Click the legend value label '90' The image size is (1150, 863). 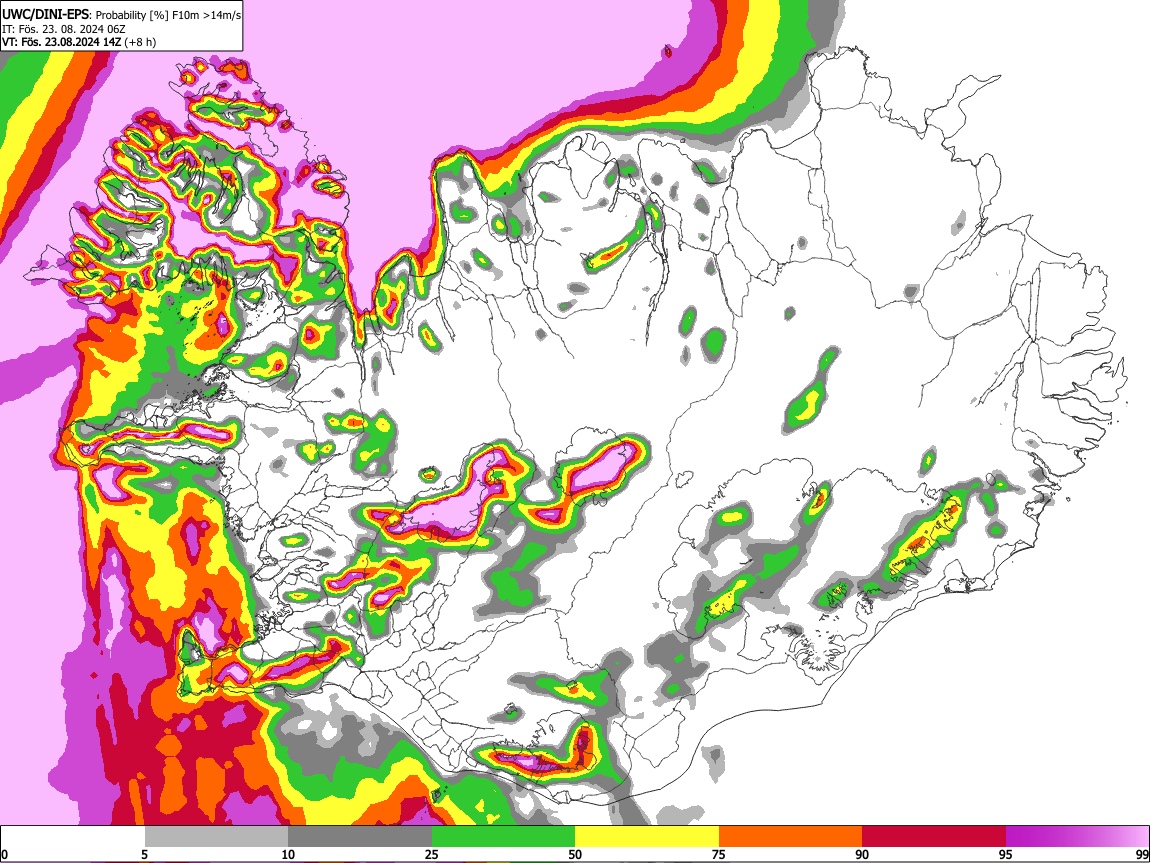click(862, 854)
